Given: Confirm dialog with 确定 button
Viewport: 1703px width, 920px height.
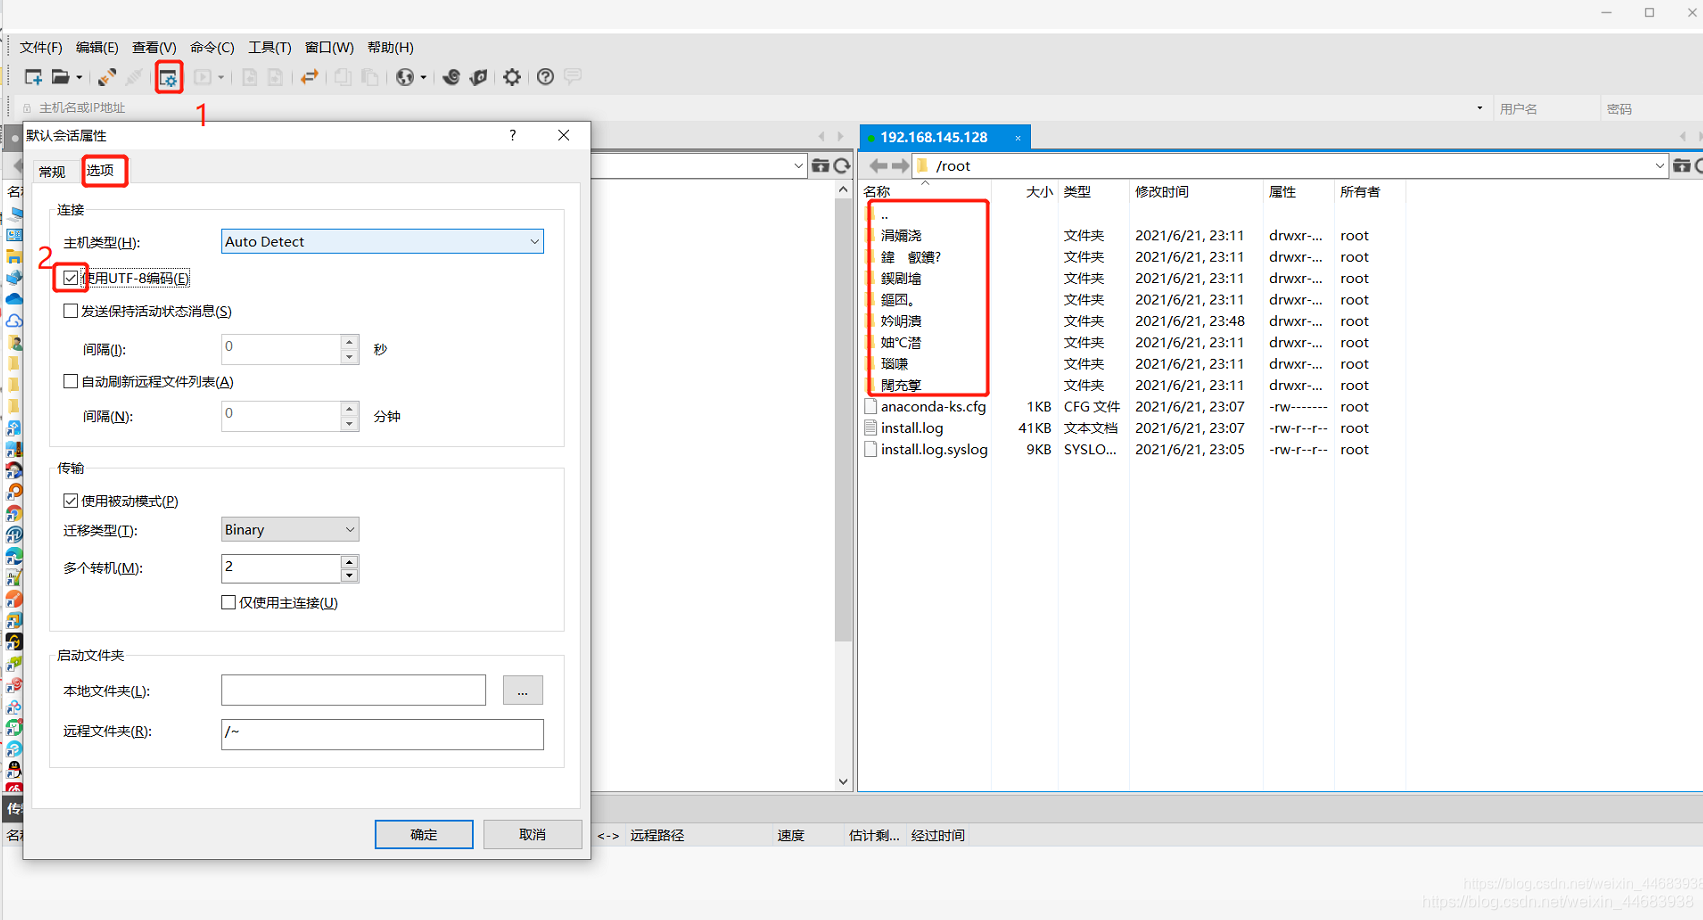Looking at the screenshot, I should coord(424,834).
